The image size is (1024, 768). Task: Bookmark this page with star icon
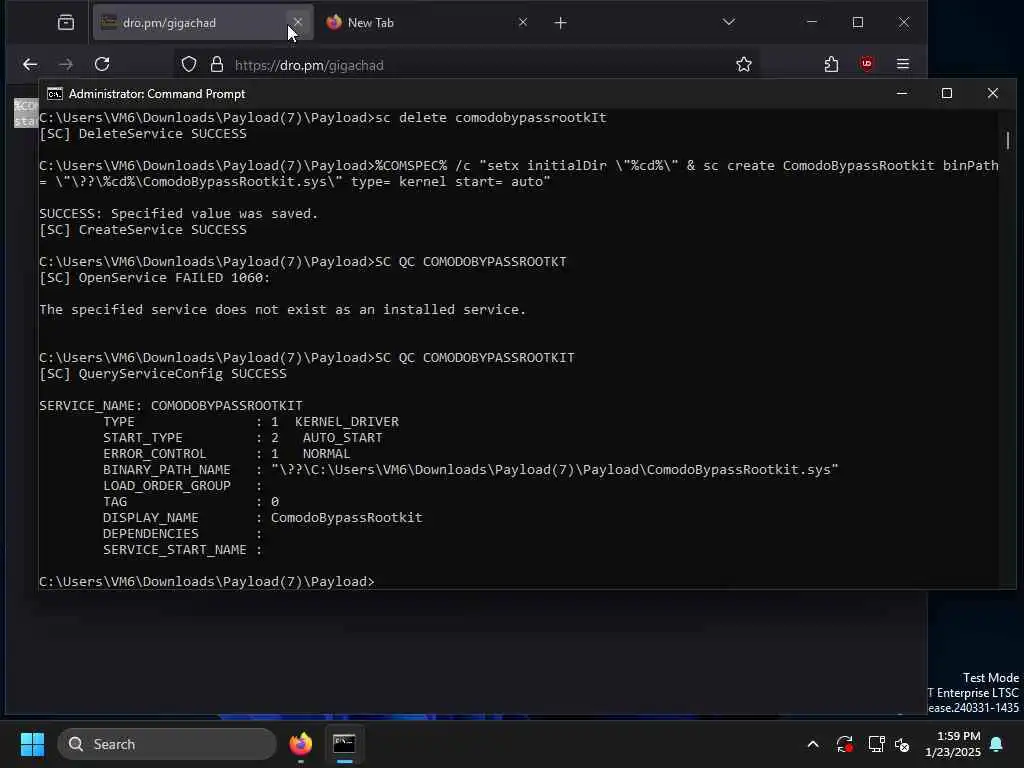point(744,64)
